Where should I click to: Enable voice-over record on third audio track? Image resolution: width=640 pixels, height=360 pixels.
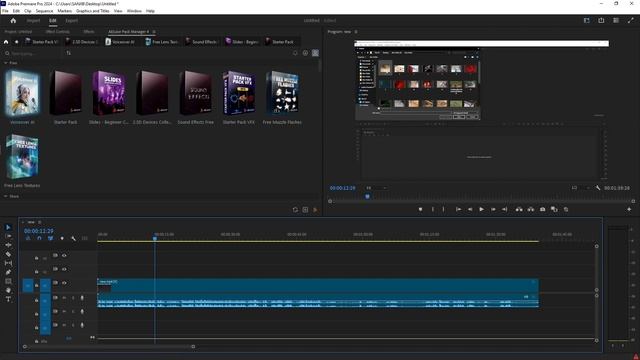coord(82,325)
